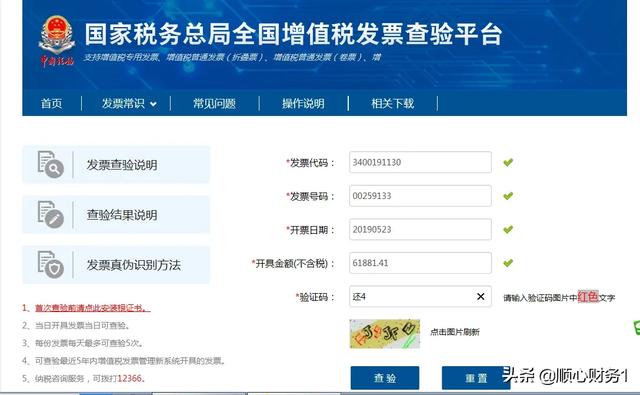The width and height of the screenshot is (640, 395).
Task: Click green checkmark beside 发票代码
Action: coord(508,162)
